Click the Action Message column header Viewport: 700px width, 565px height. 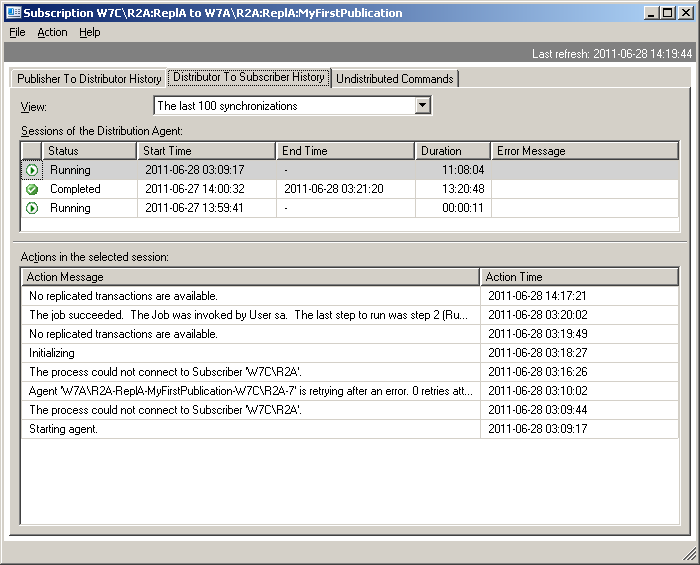click(x=250, y=277)
